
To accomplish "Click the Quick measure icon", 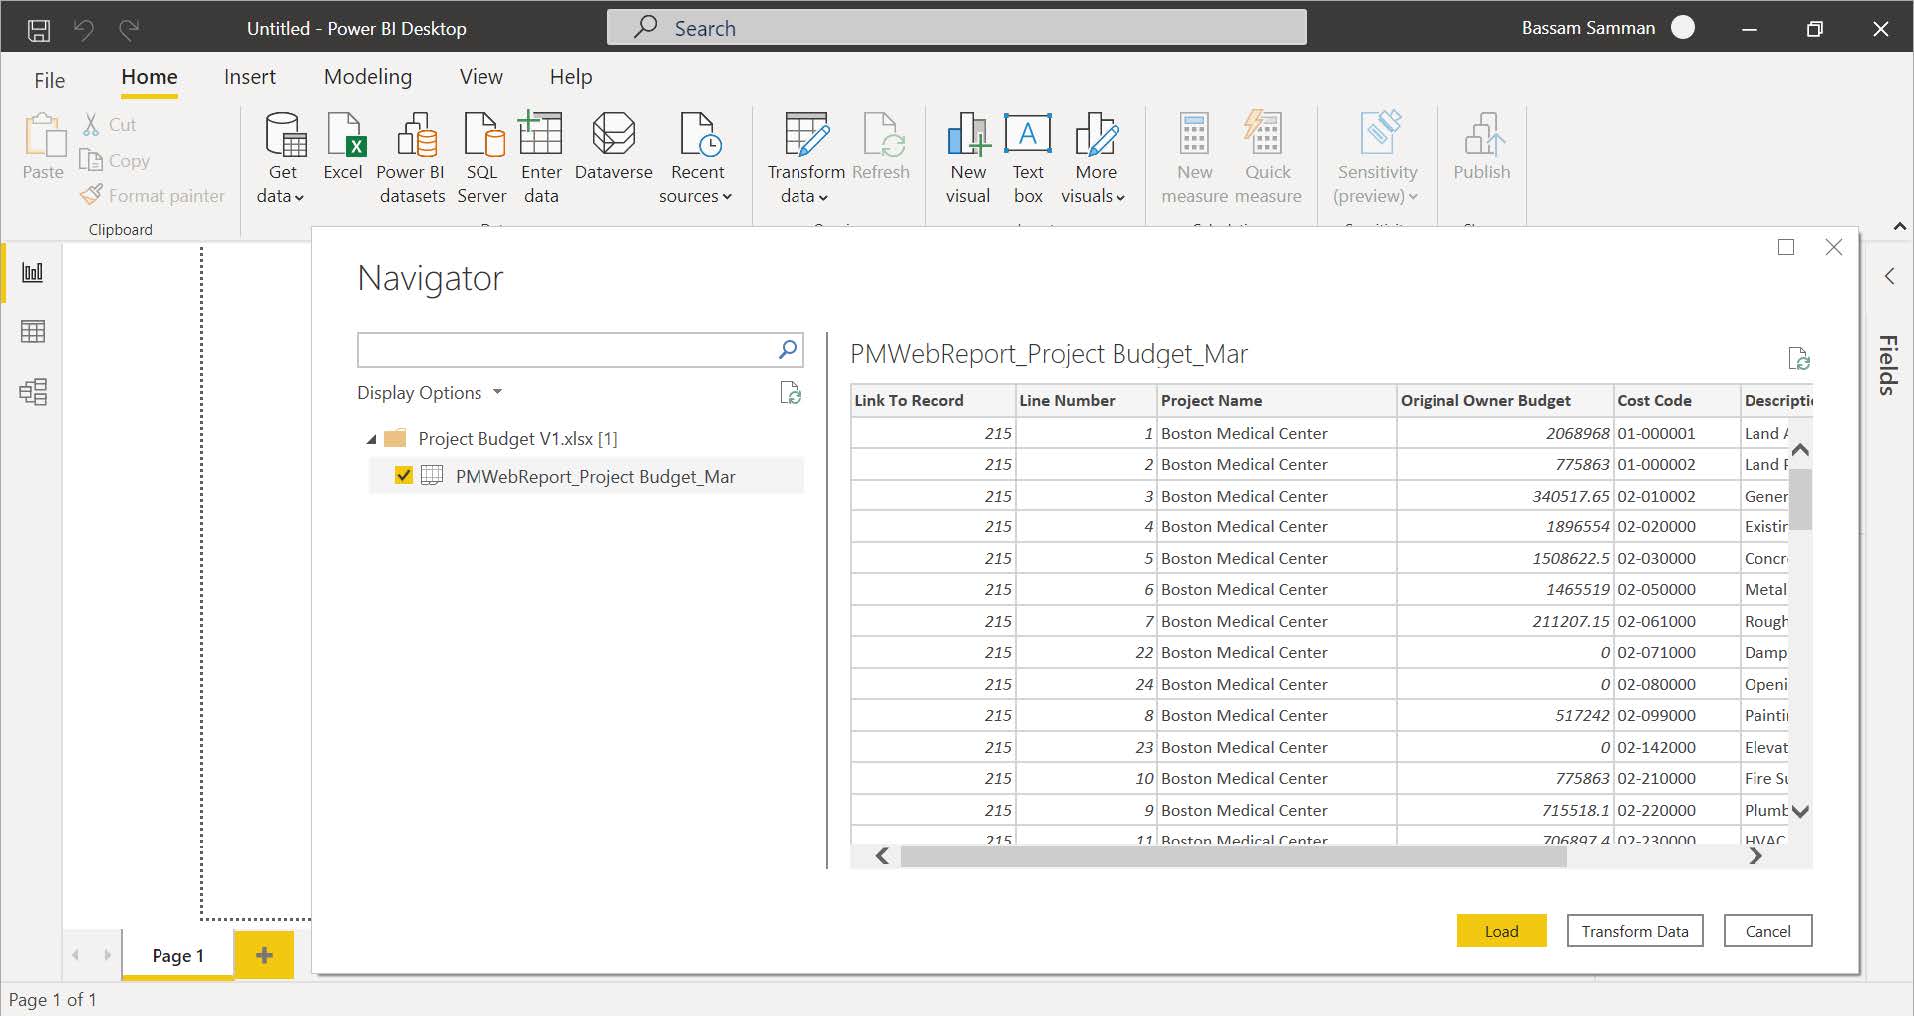I will (x=1264, y=135).
